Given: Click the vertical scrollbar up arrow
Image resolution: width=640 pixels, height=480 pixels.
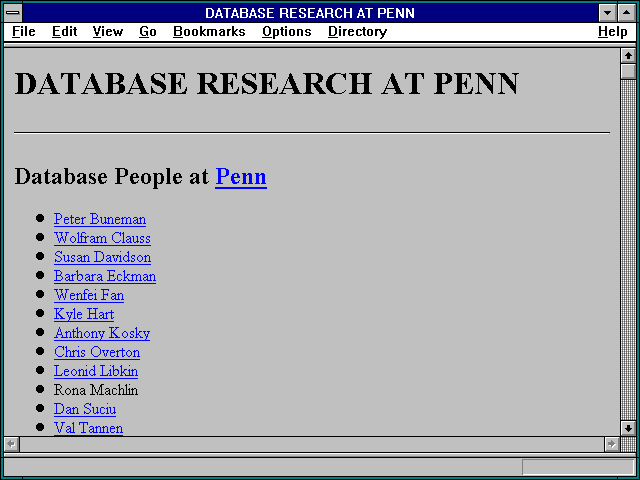Looking at the screenshot, I should point(628,56).
